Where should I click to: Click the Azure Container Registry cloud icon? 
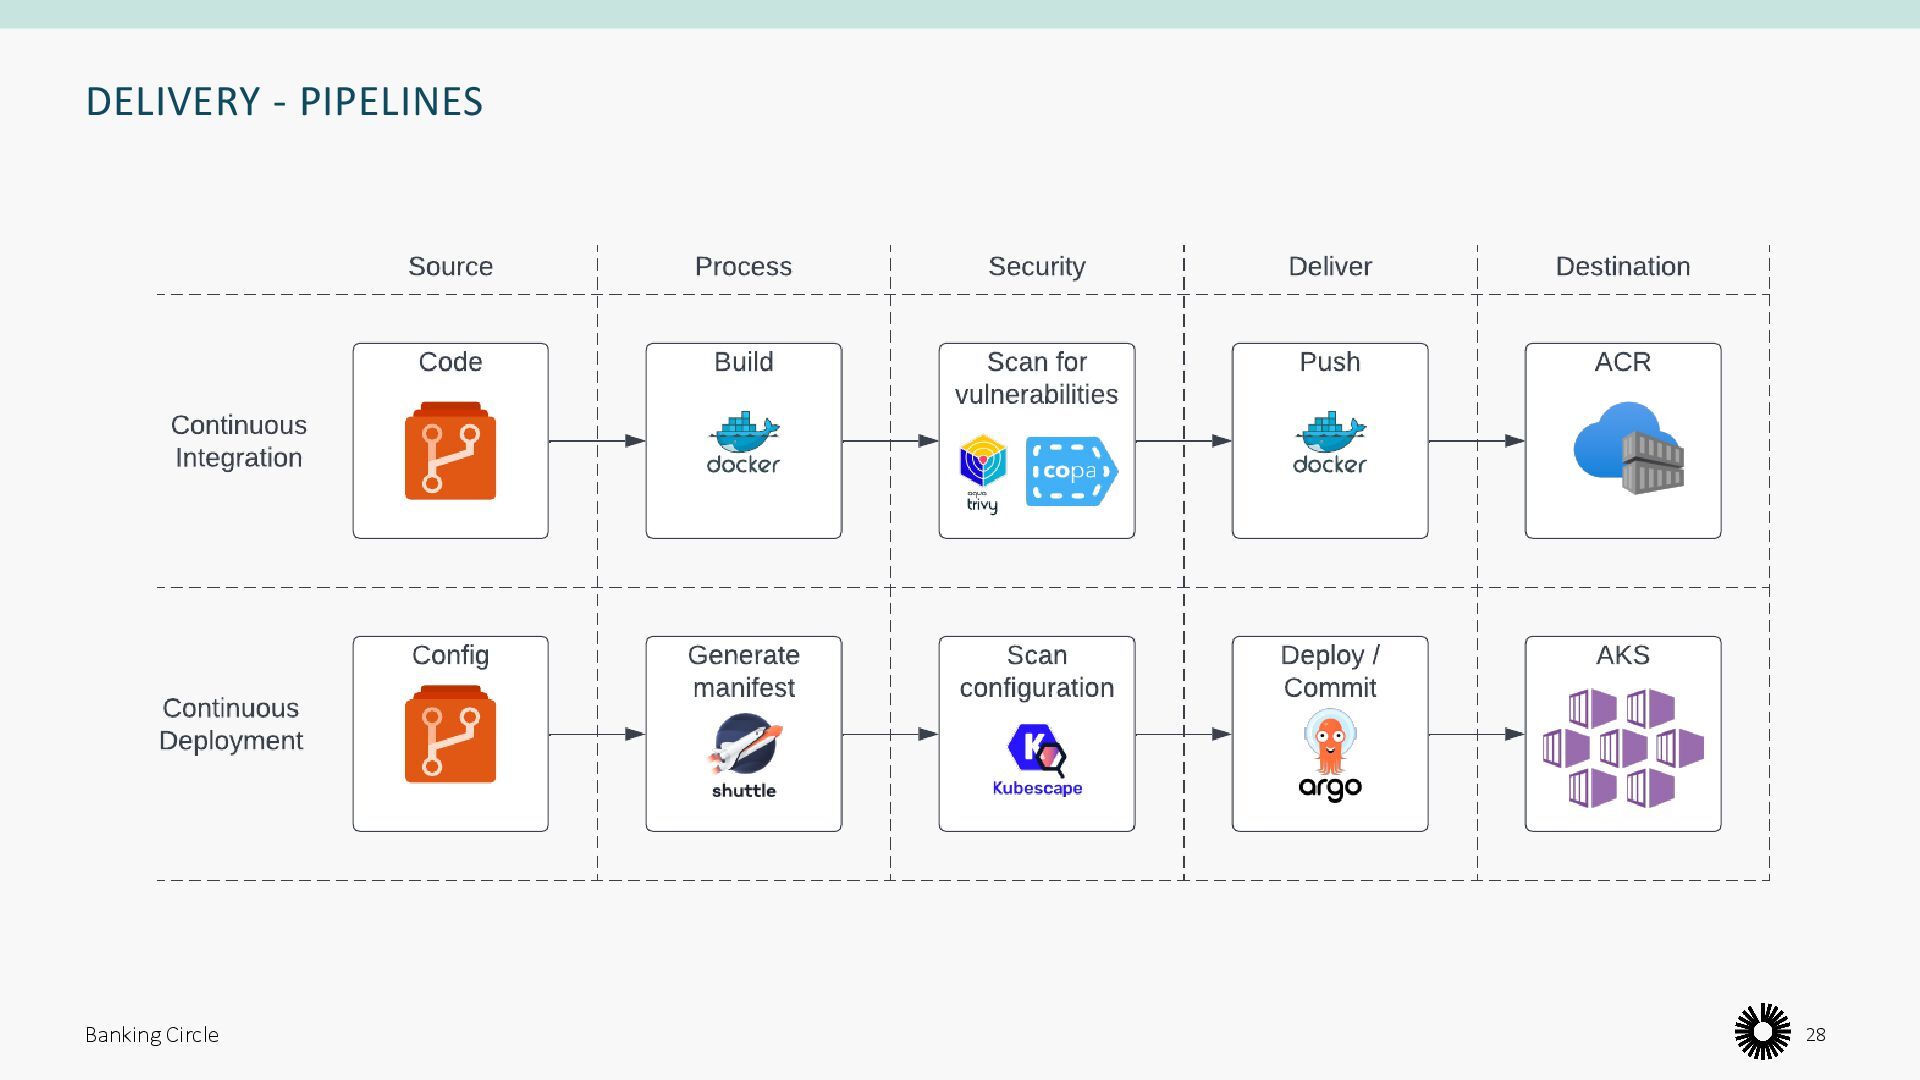tap(1627, 448)
